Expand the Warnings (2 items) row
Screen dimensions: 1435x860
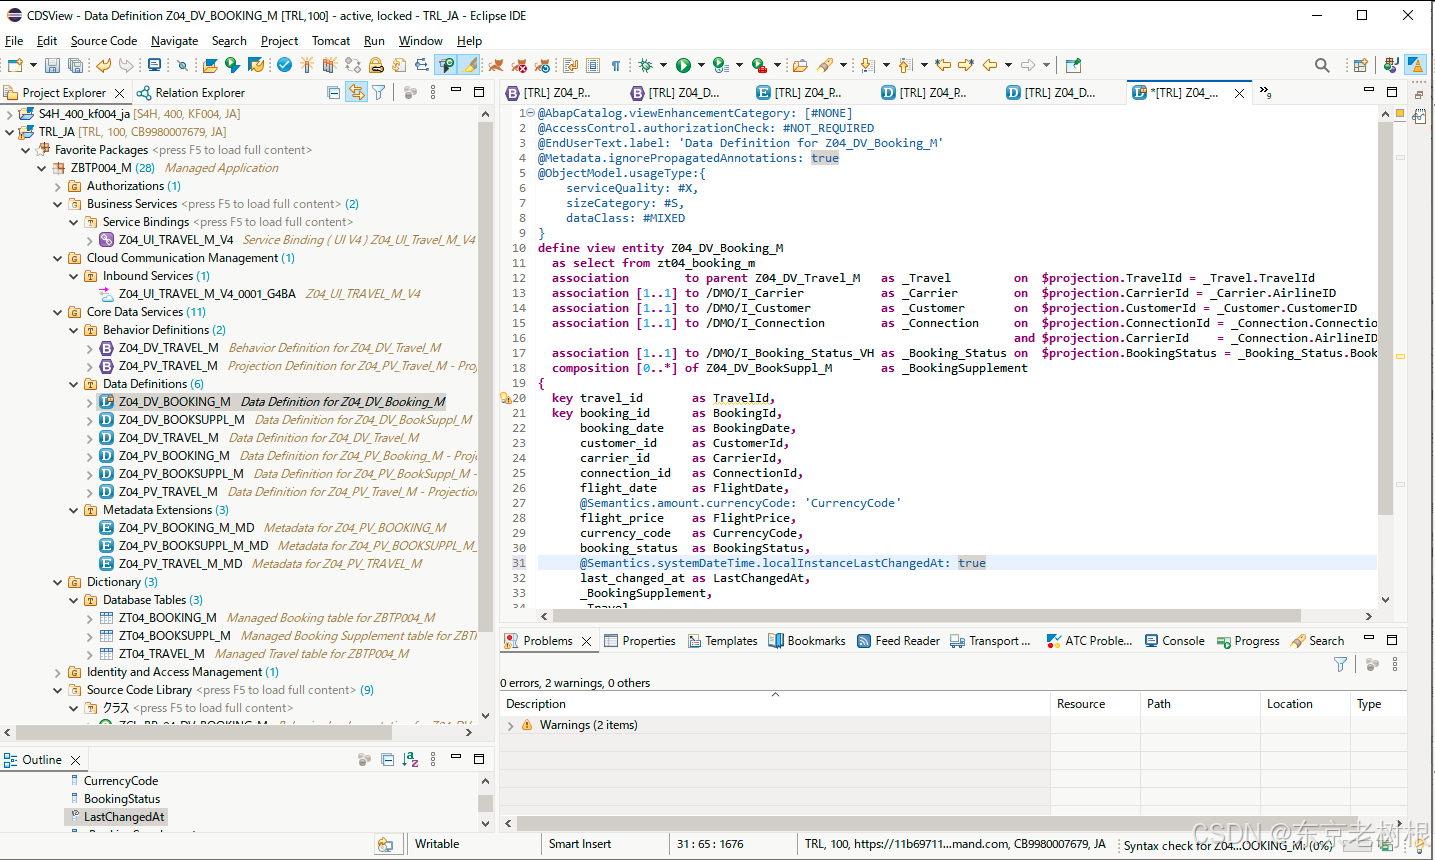(x=511, y=726)
